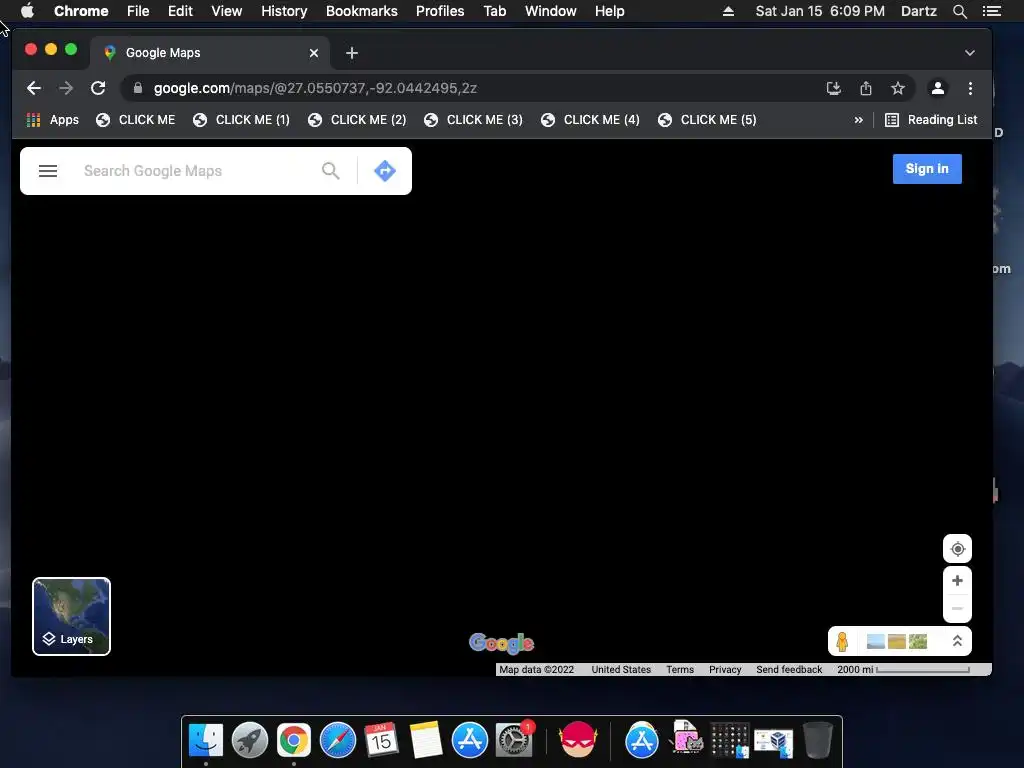Viewport: 1024px width, 768px height.
Task: Click the eject icon in menu bar
Action: coord(728,11)
